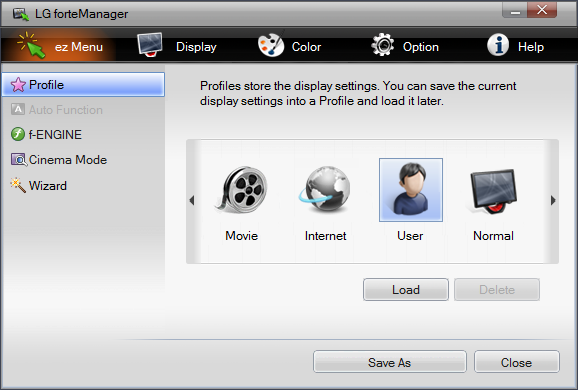Click the Movie profile label
The width and height of the screenshot is (578, 390).
[x=241, y=236]
